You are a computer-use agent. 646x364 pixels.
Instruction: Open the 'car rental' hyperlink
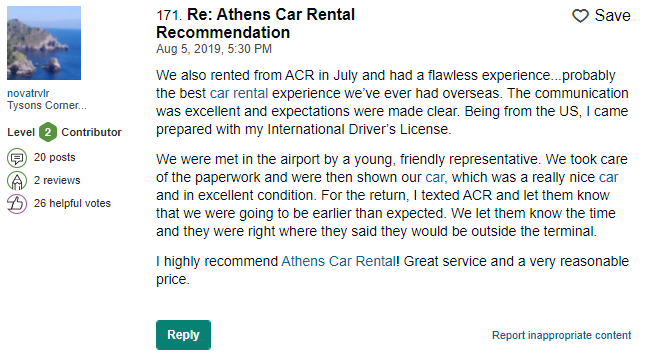239,93
